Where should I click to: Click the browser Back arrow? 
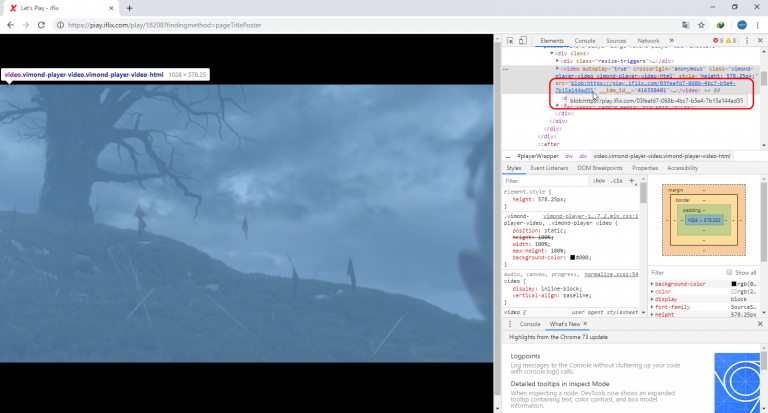pyautogui.click(x=10, y=25)
